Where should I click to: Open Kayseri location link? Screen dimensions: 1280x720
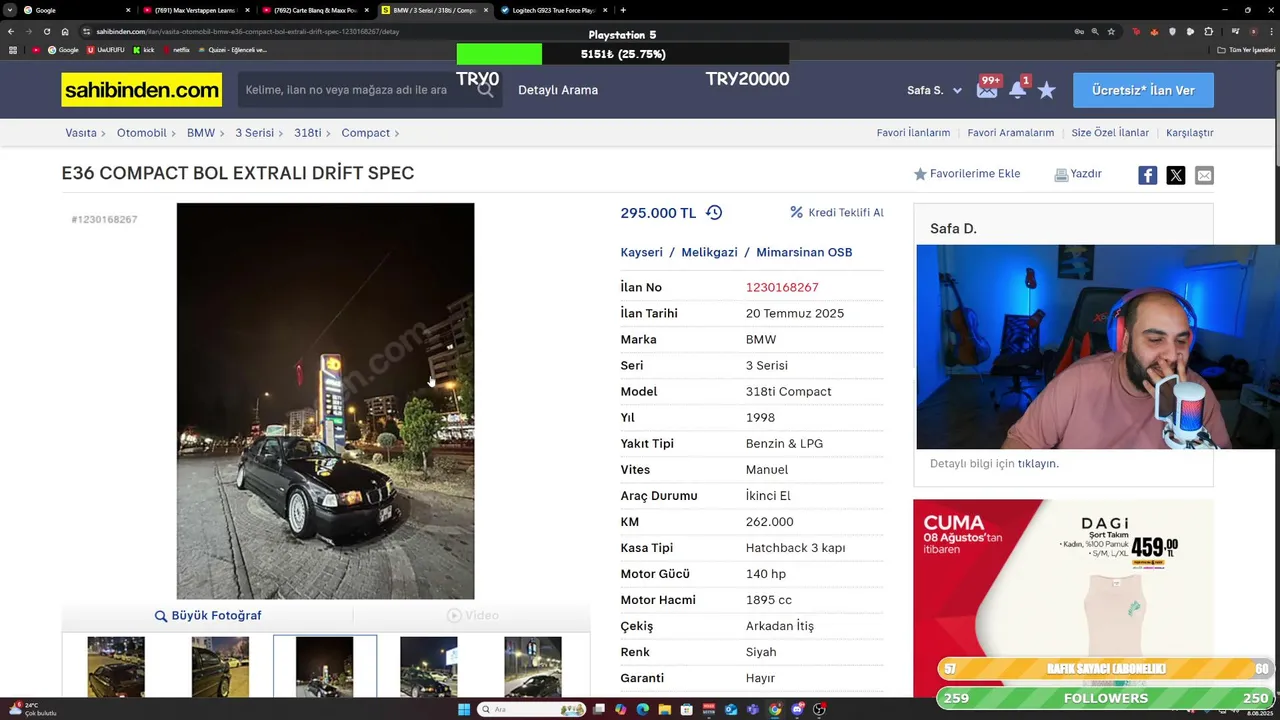641,252
